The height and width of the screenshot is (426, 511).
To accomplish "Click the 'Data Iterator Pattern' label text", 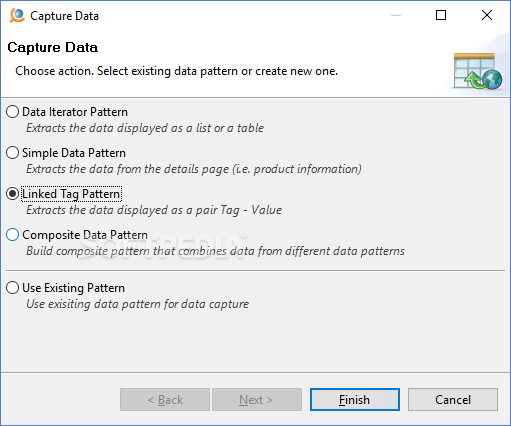I will (75, 112).
